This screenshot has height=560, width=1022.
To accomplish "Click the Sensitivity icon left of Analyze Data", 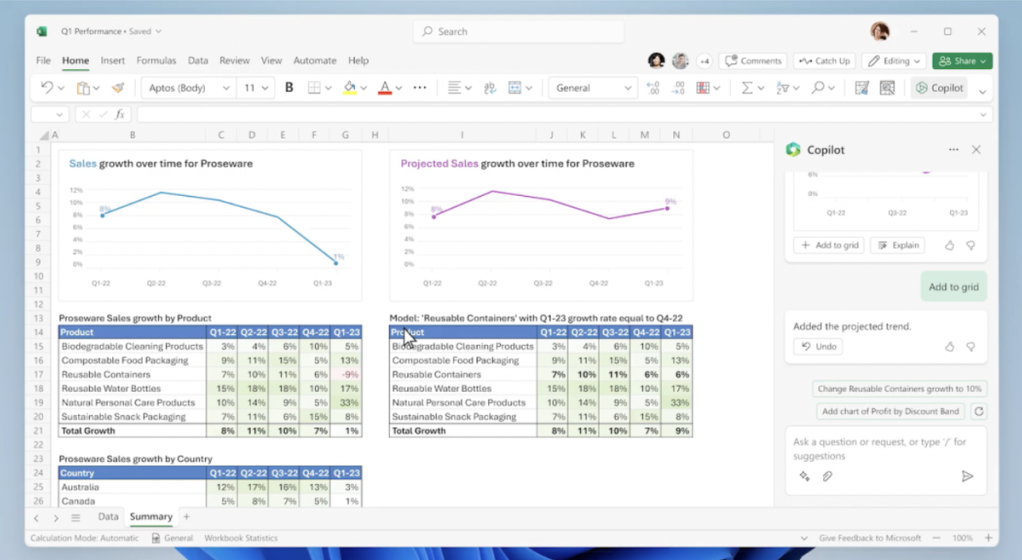I will tap(862, 87).
